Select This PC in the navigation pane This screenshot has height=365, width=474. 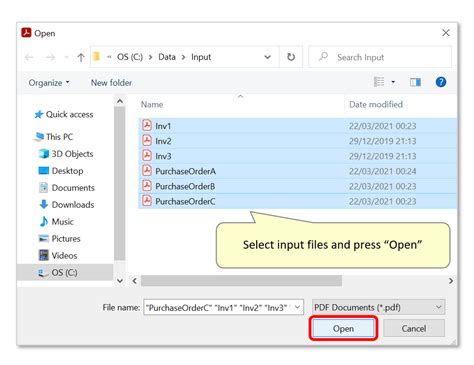pyautogui.click(x=54, y=137)
